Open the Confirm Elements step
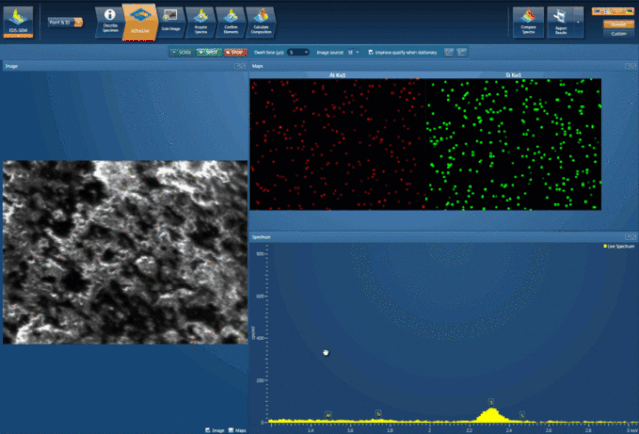Viewport: 639px width, 434px height. (231, 22)
